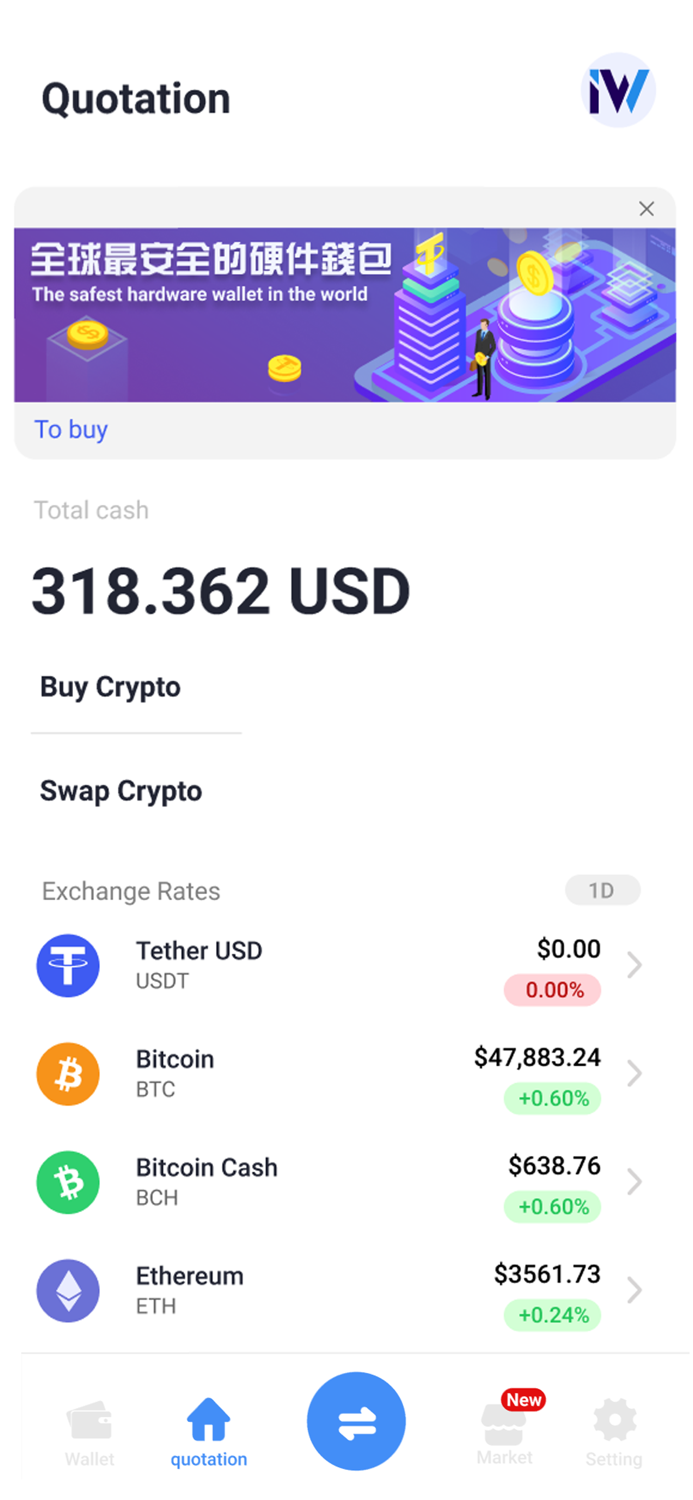Tap the To buy link
693x1500 pixels.
(70, 429)
